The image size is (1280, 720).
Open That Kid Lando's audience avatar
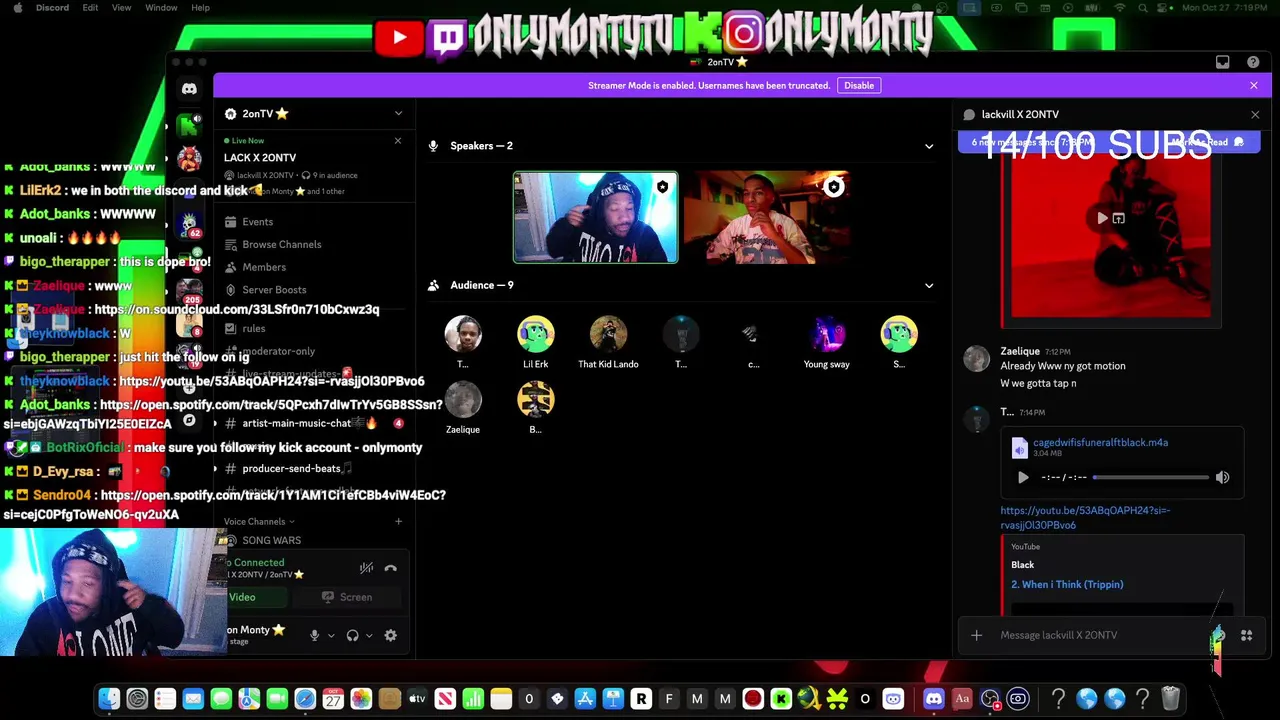(608, 334)
